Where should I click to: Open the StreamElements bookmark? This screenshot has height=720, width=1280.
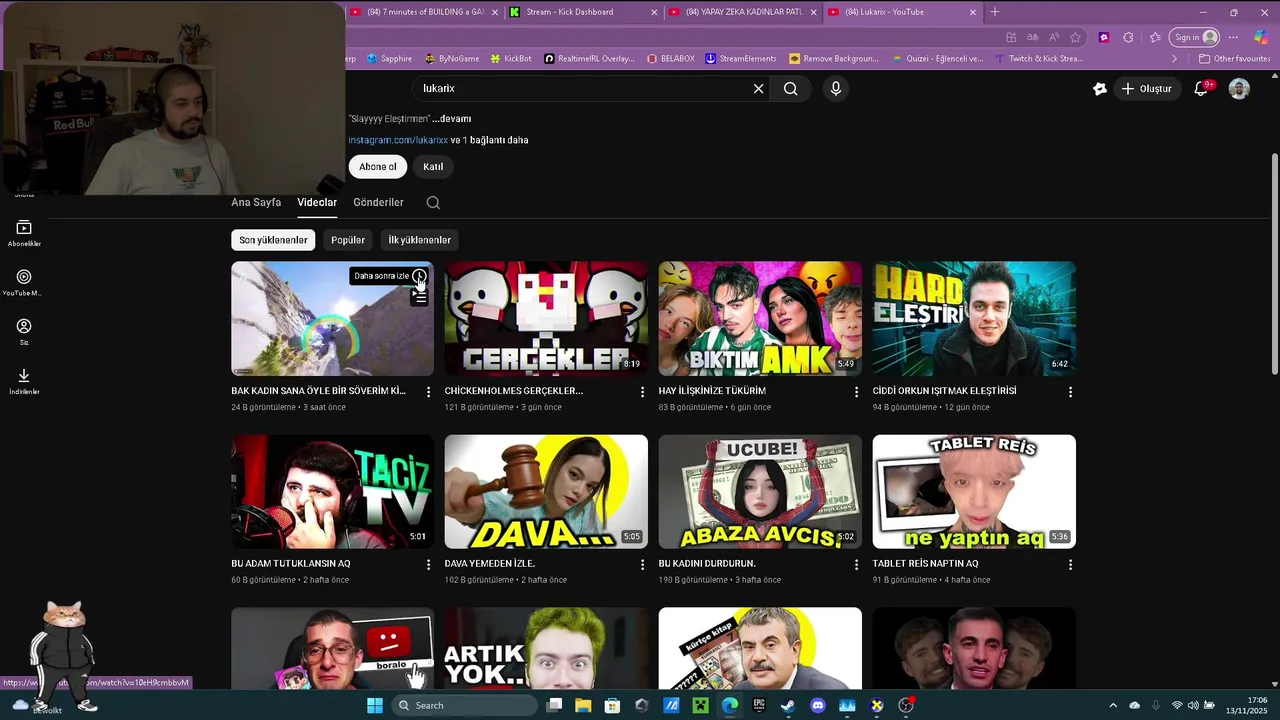point(740,59)
